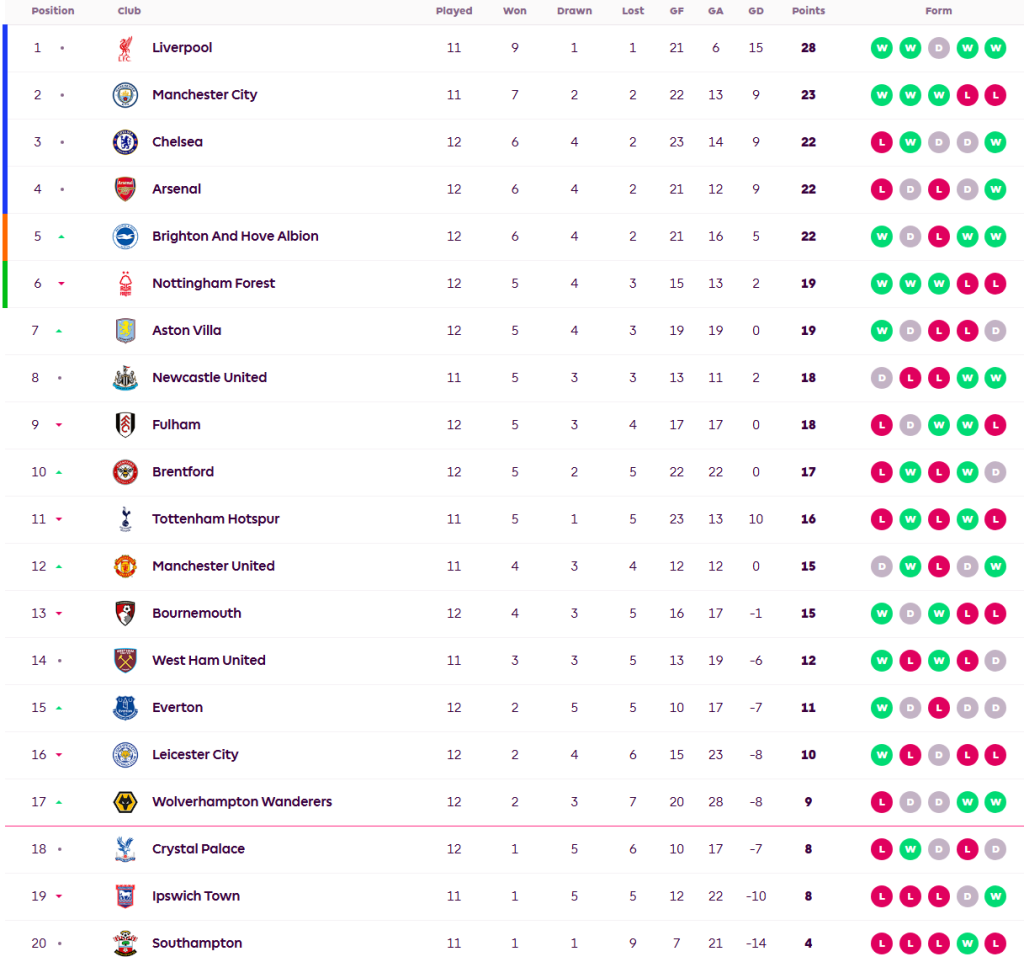The height and width of the screenshot is (962, 1024).
Task: Click the Newcastle United crest icon
Action: 125,378
